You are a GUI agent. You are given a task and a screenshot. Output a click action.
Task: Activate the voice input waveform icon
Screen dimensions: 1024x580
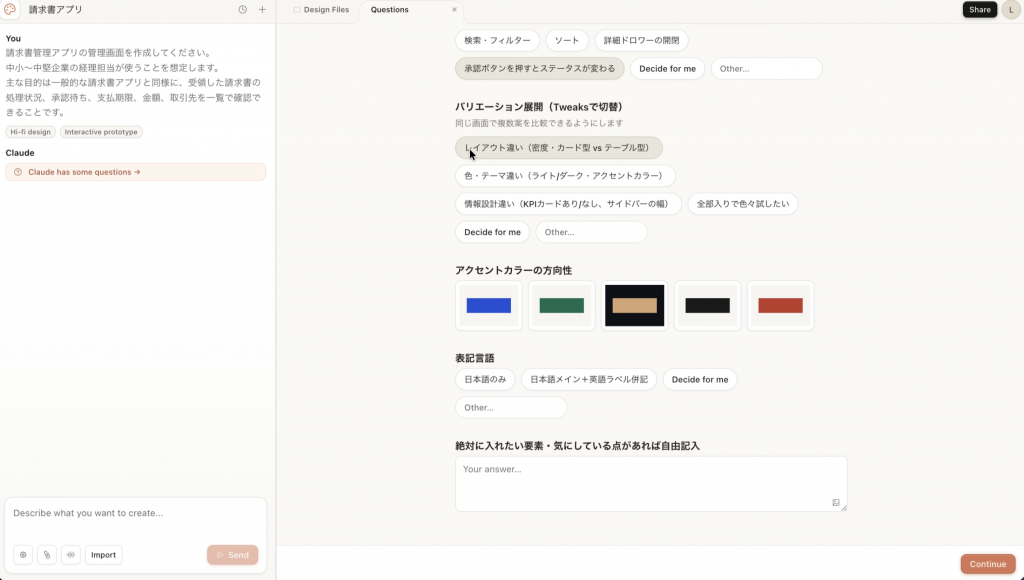pos(71,555)
